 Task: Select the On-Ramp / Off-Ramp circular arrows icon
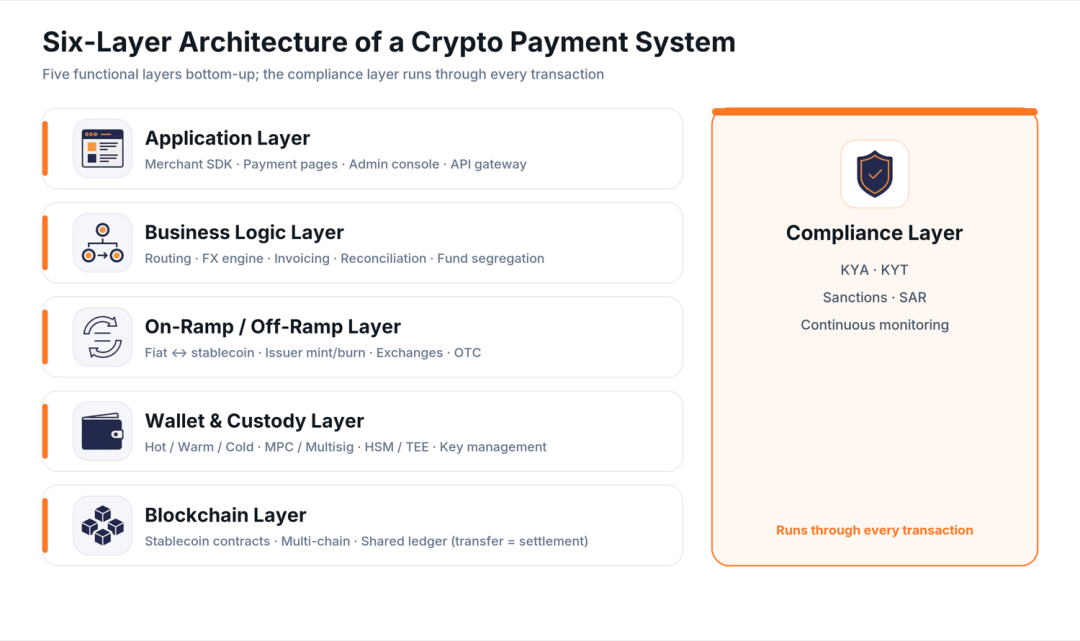pos(103,337)
